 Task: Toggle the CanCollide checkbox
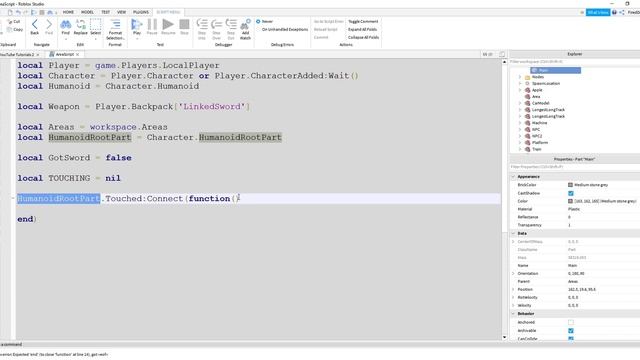coord(571,338)
